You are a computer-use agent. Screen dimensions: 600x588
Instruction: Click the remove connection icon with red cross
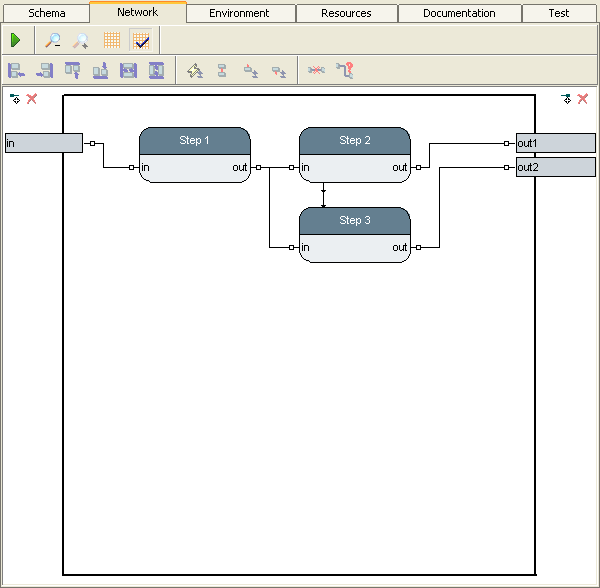pyautogui.click(x=316, y=71)
